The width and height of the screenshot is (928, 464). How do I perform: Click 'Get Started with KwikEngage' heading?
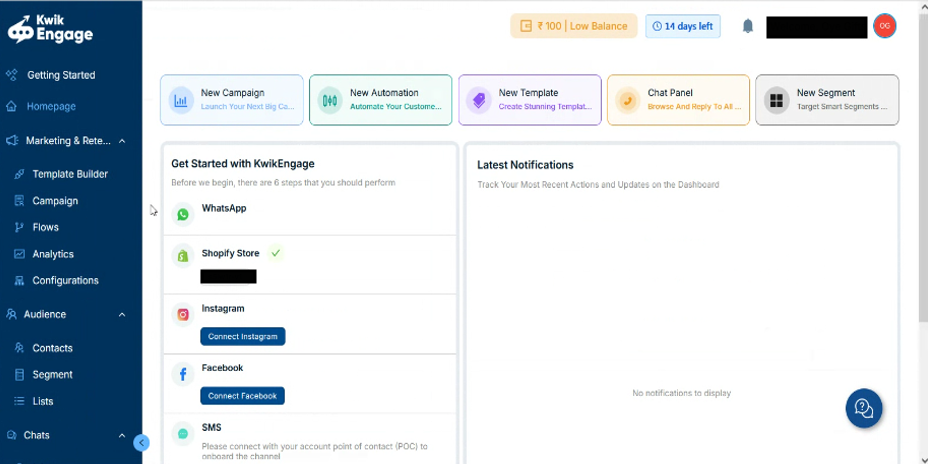tap(243, 163)
